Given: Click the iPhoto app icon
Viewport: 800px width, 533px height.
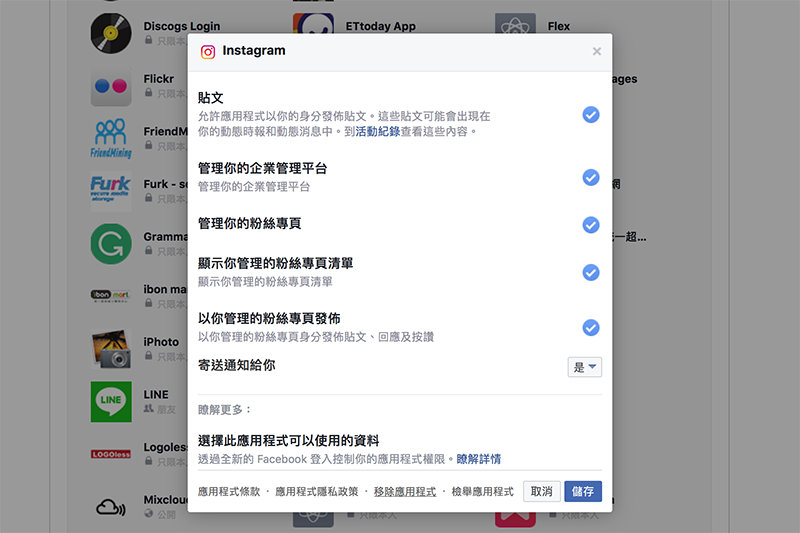Looking at the screenshot, I should (x=110, y=349).
